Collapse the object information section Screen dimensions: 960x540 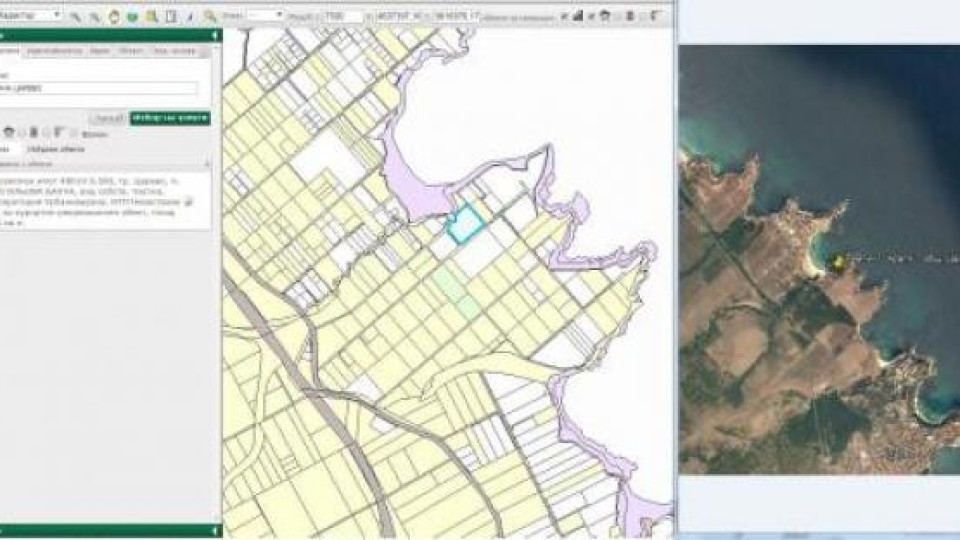(x=207, y=163)
